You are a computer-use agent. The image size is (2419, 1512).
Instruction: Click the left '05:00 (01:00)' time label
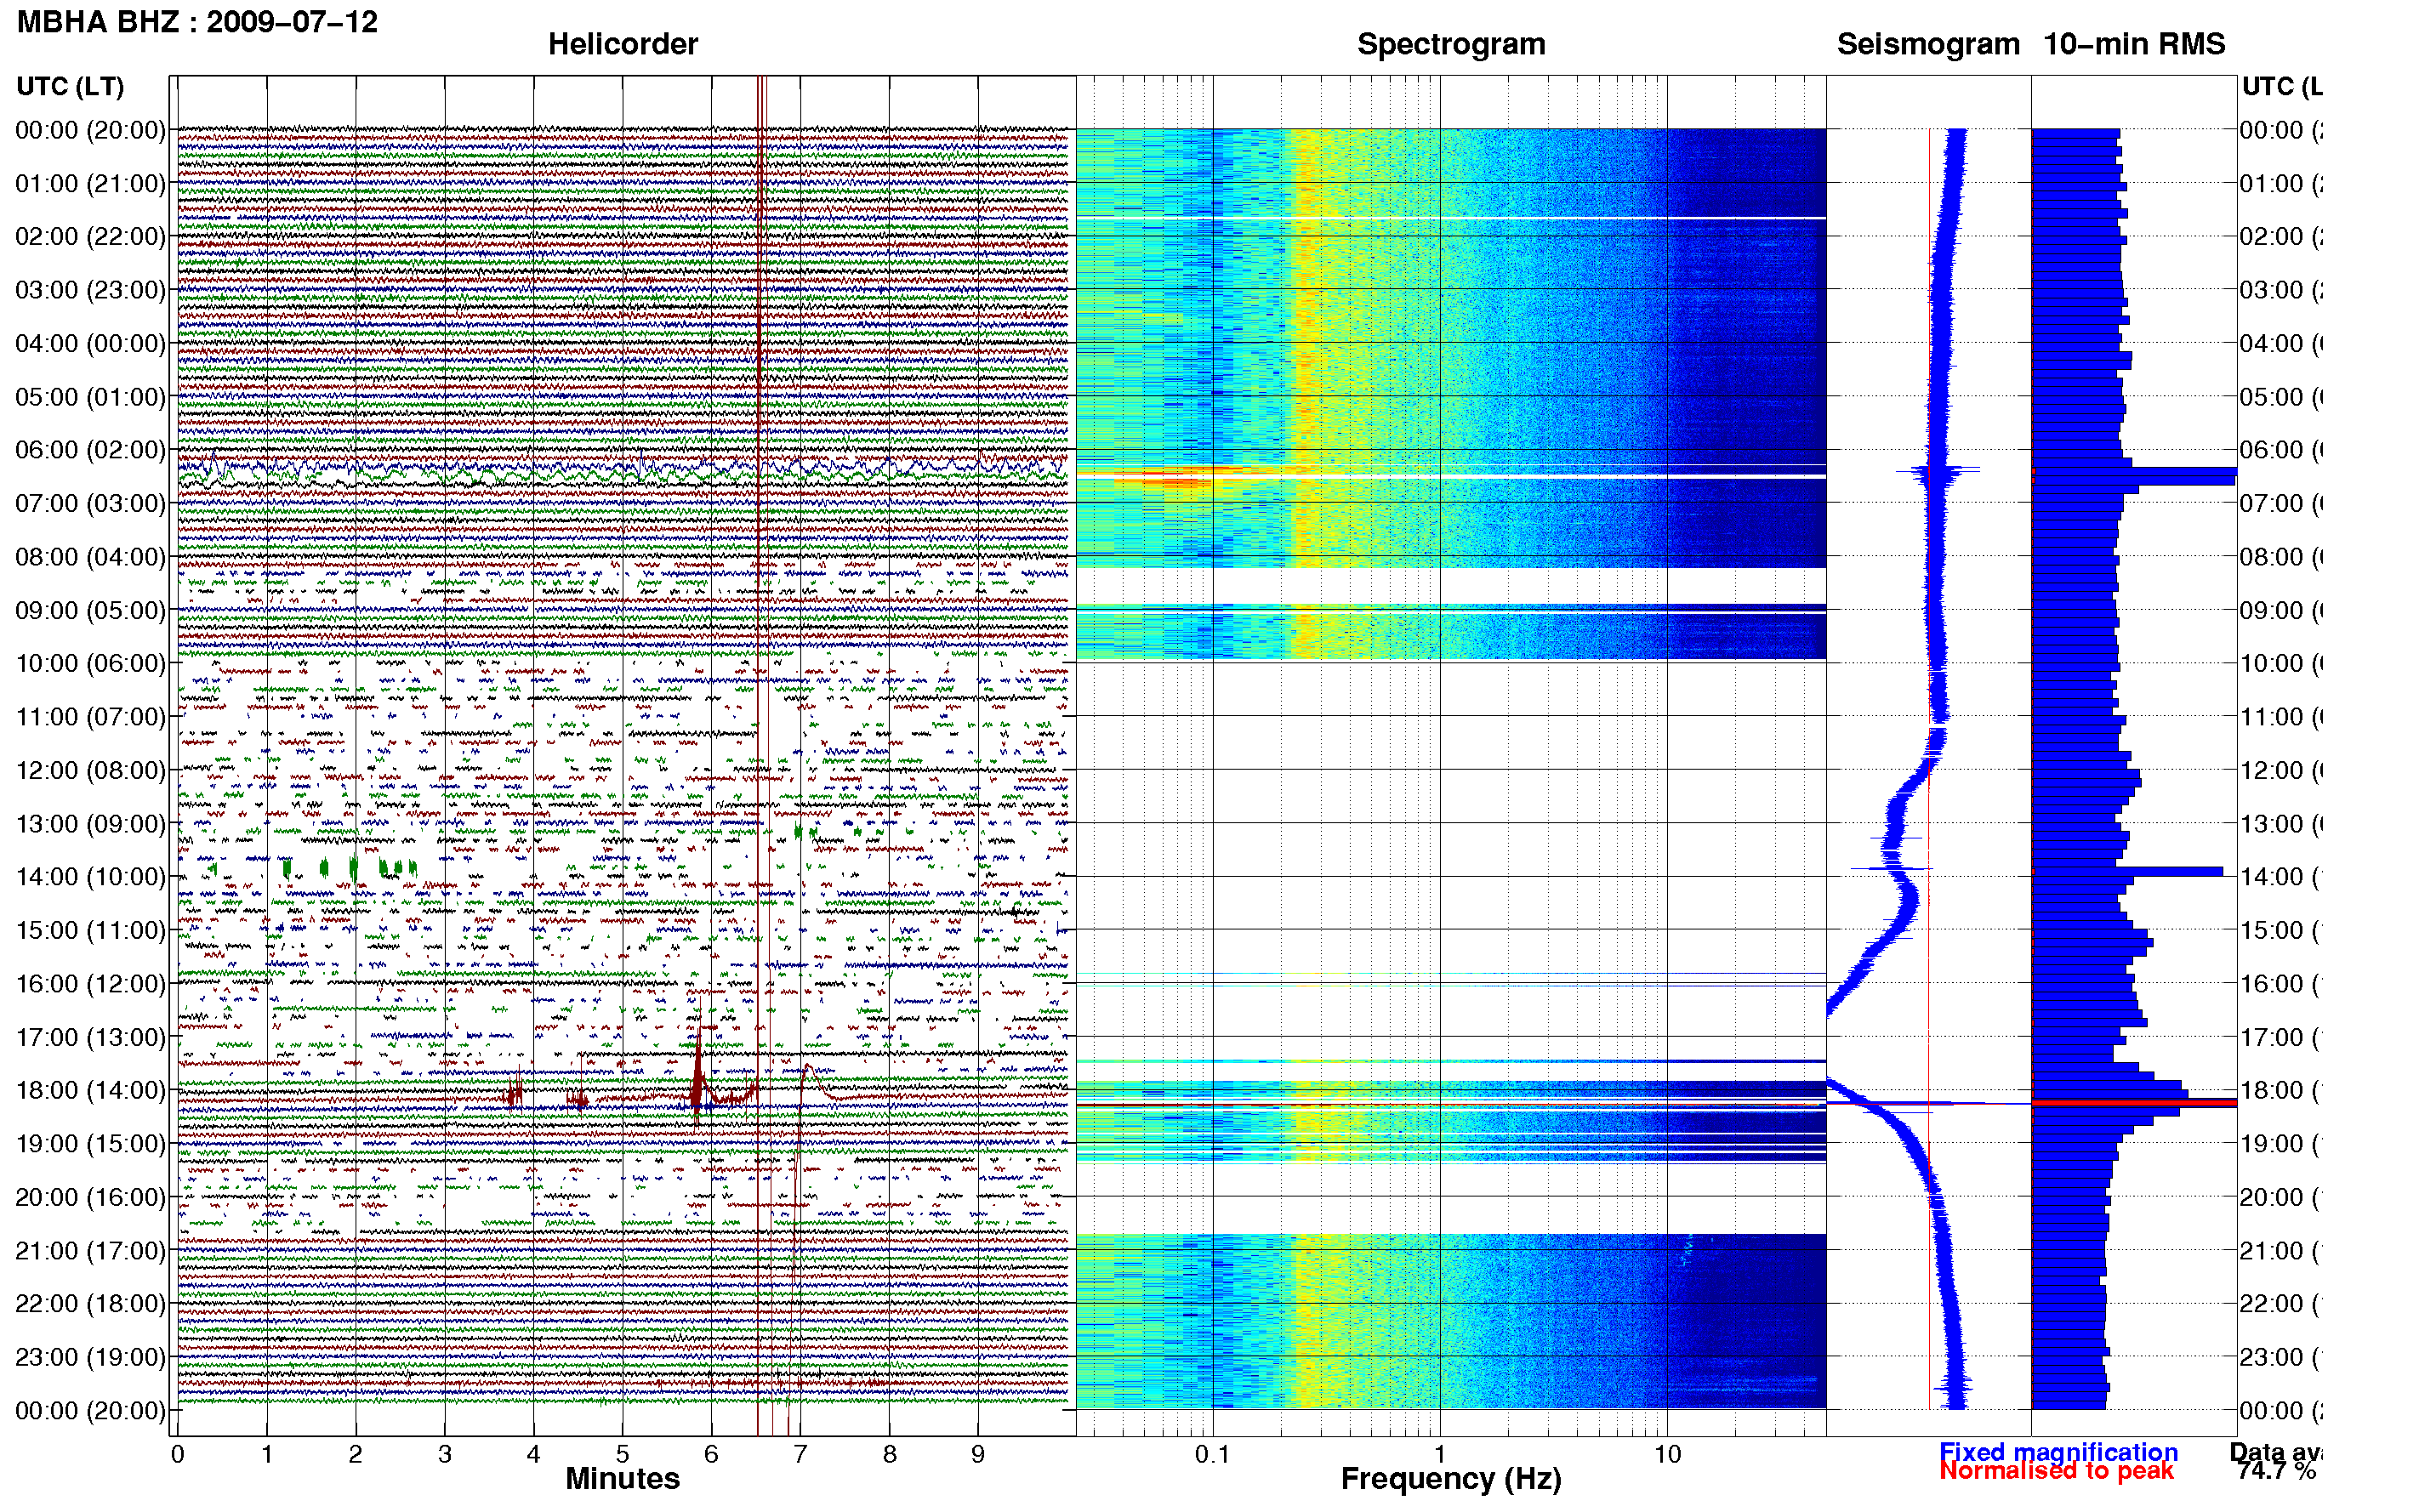coord(90,397)
